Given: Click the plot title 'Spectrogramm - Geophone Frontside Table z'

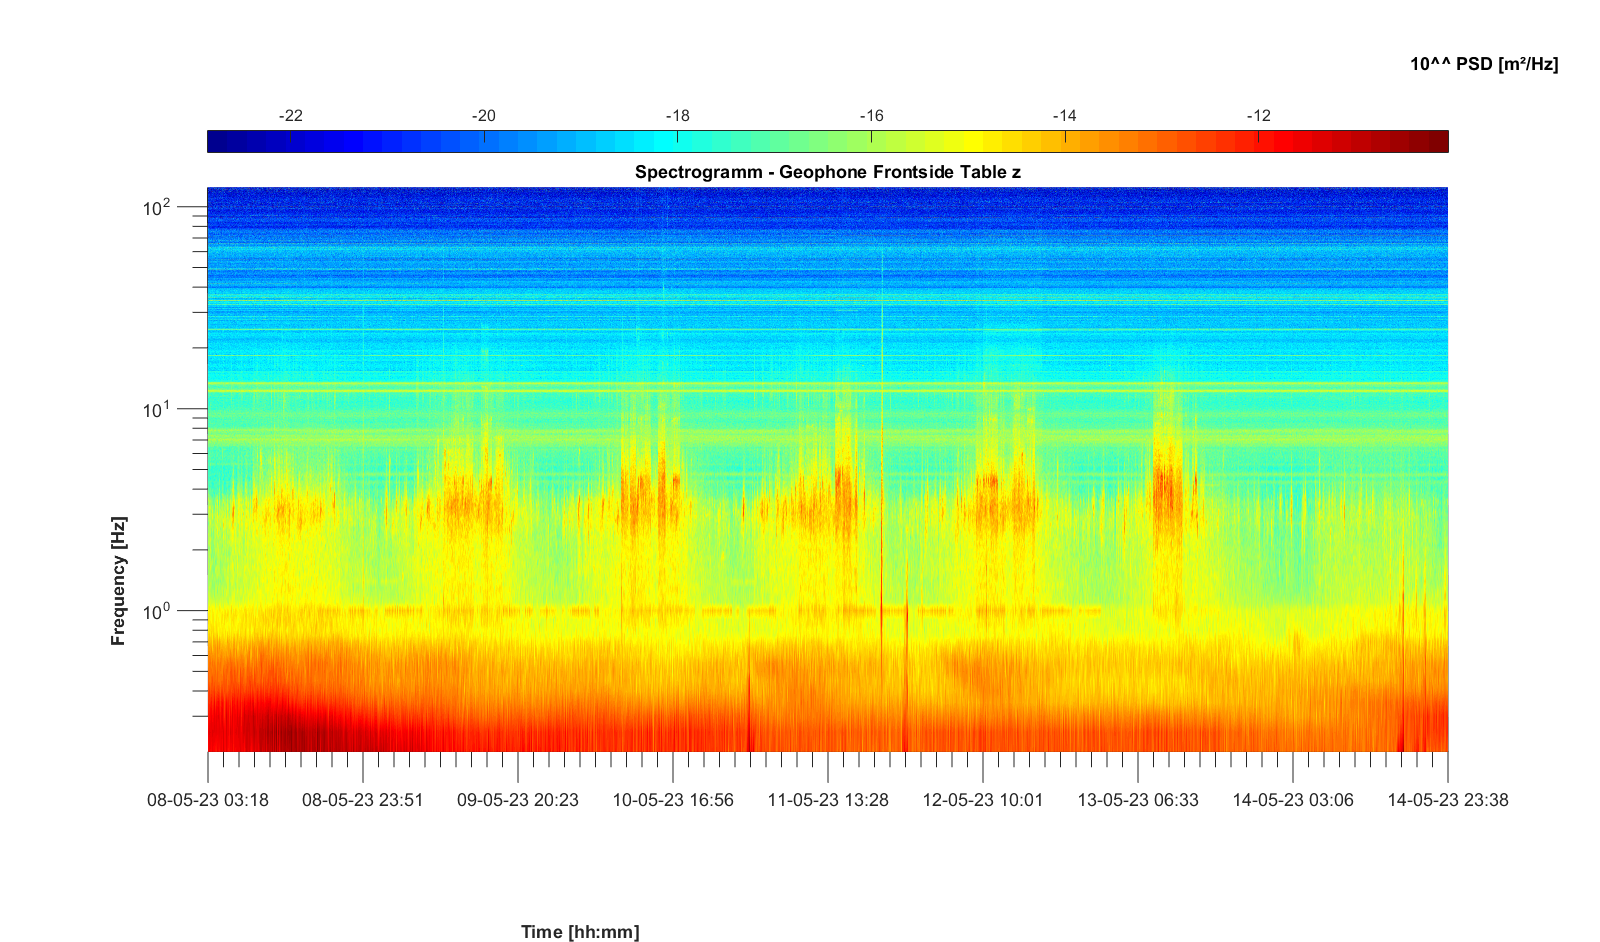Looking at the screenshot, I should pos(827,172).
